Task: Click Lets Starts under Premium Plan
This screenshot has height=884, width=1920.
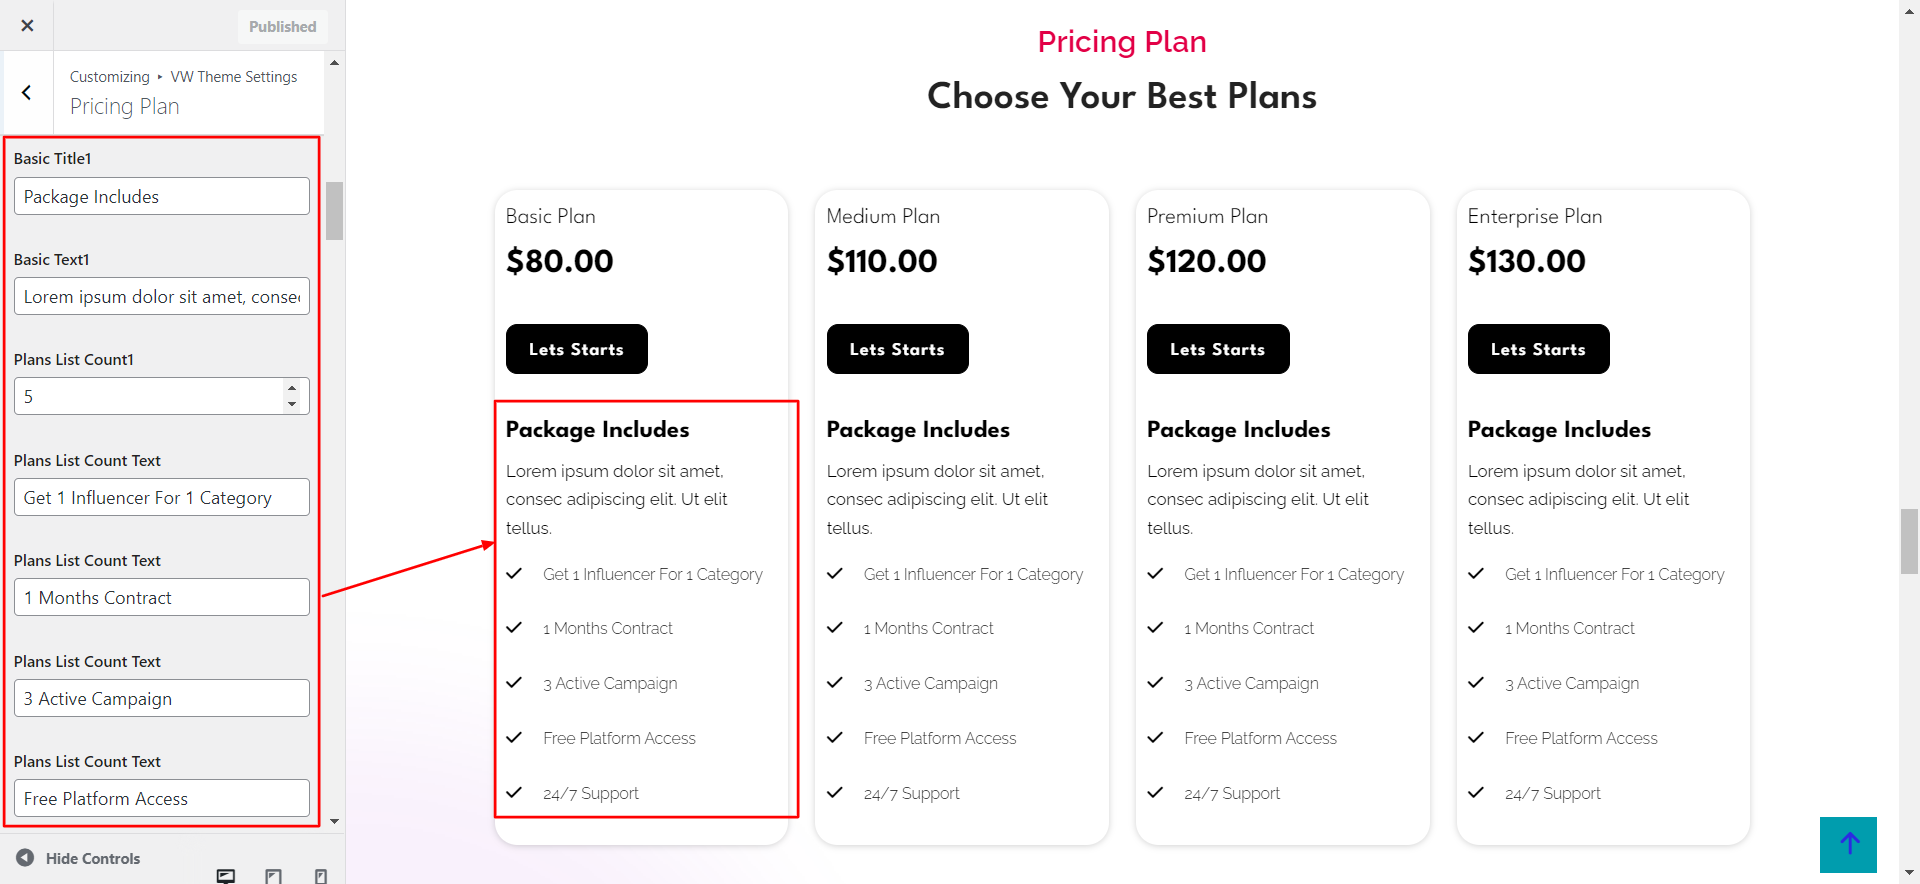Action: [x=1217, y=349]
